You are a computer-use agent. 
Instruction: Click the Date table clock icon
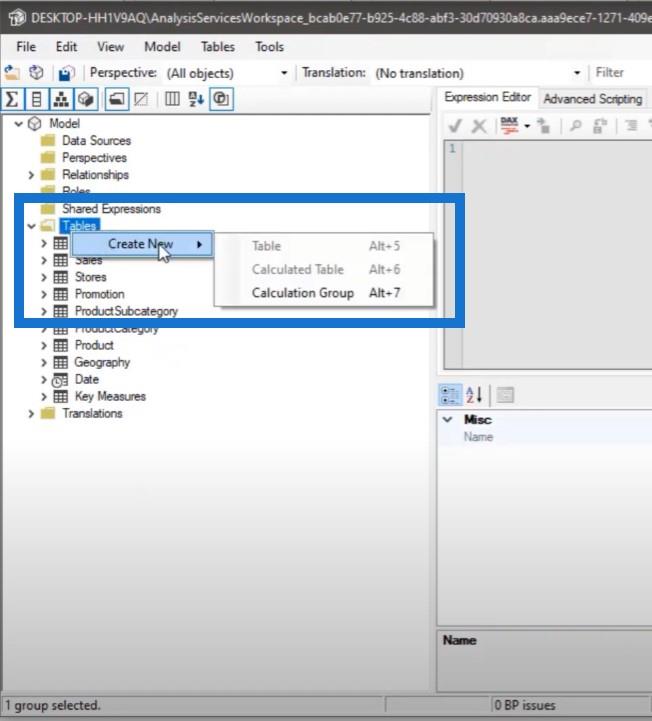(60, 380)
